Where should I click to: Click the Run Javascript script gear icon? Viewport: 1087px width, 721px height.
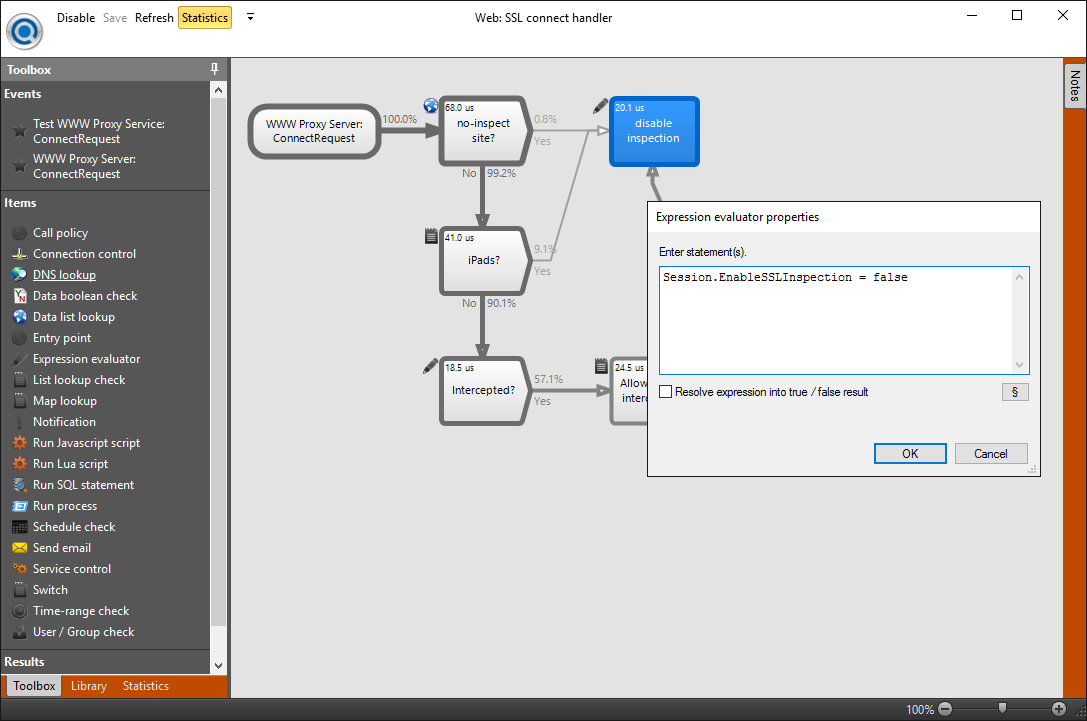point(19,443)
